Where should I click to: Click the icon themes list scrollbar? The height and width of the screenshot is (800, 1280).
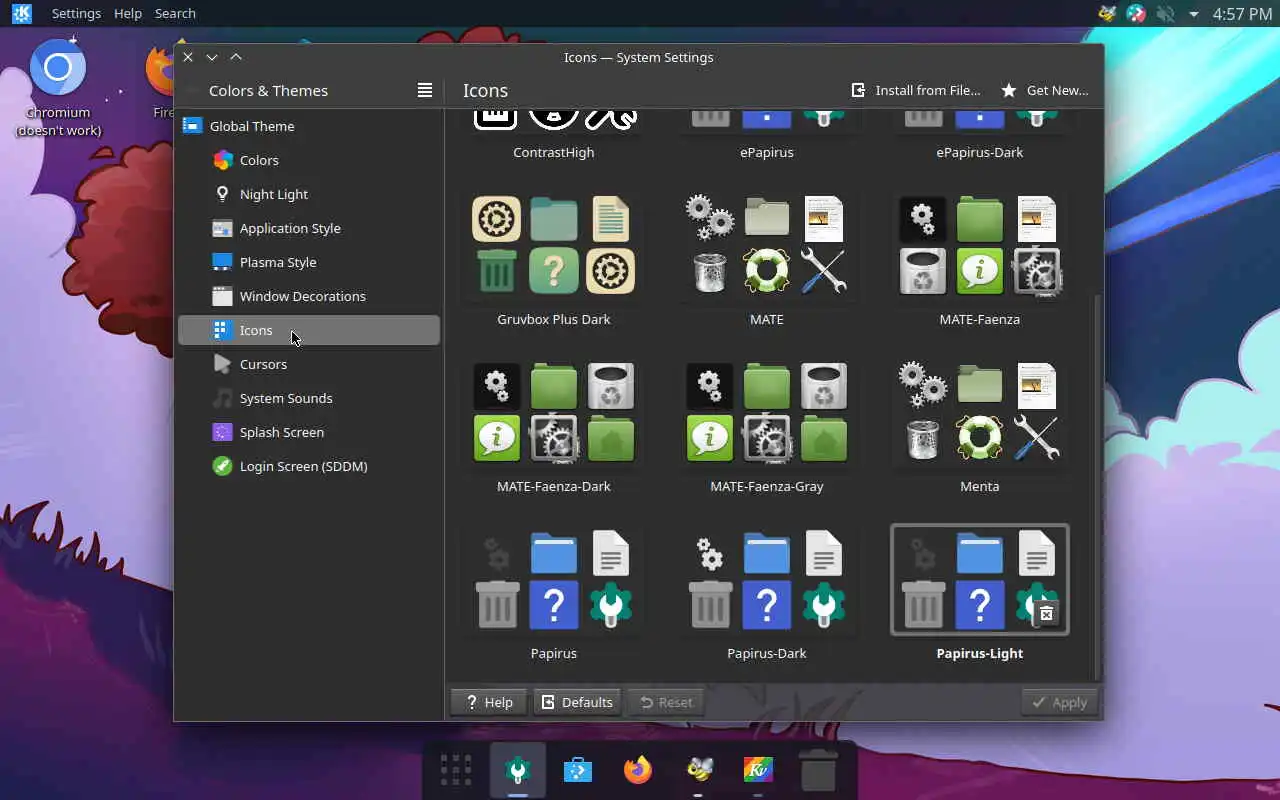coord(1098,485)
